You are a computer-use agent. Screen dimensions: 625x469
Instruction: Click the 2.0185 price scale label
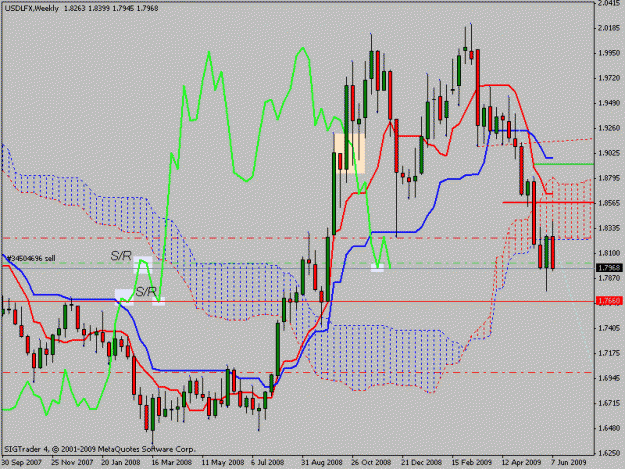[610, 28]
